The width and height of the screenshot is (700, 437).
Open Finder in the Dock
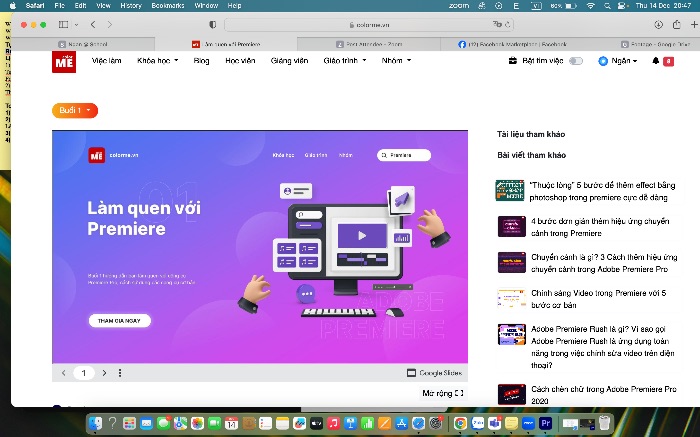[95, 422]
